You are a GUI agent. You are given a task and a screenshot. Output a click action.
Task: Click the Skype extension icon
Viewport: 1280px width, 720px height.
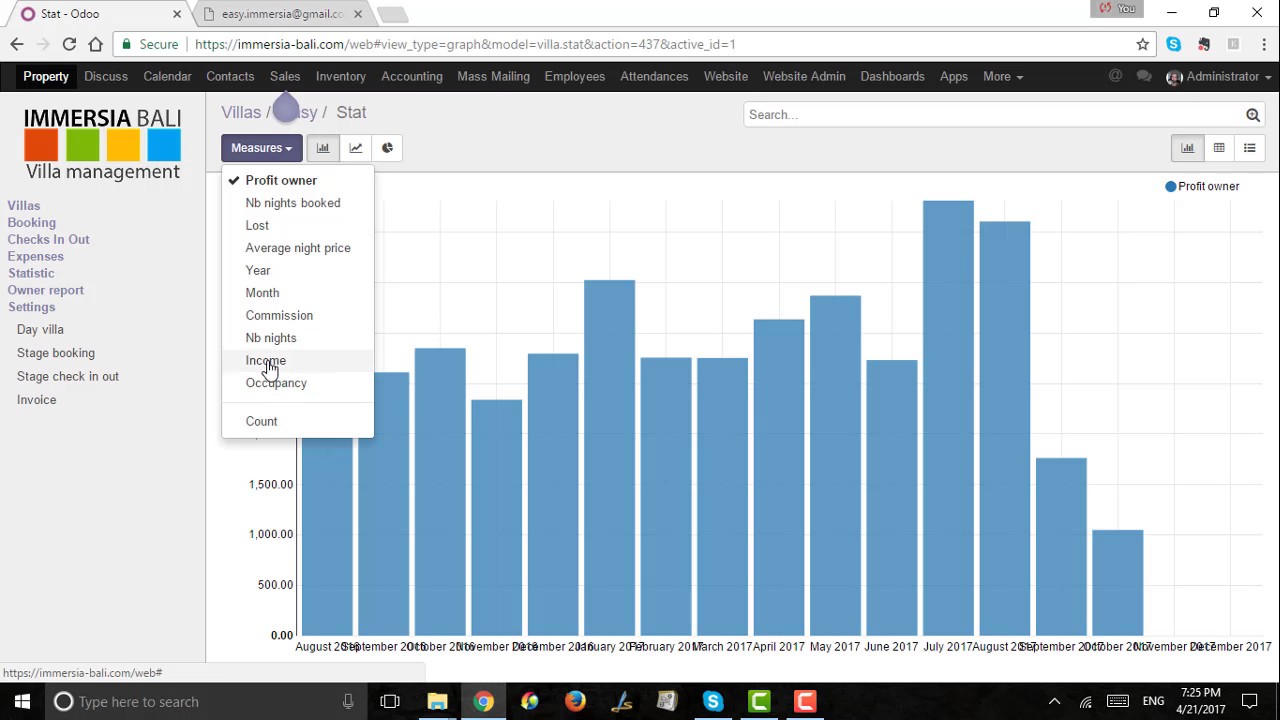(1174, 44)
